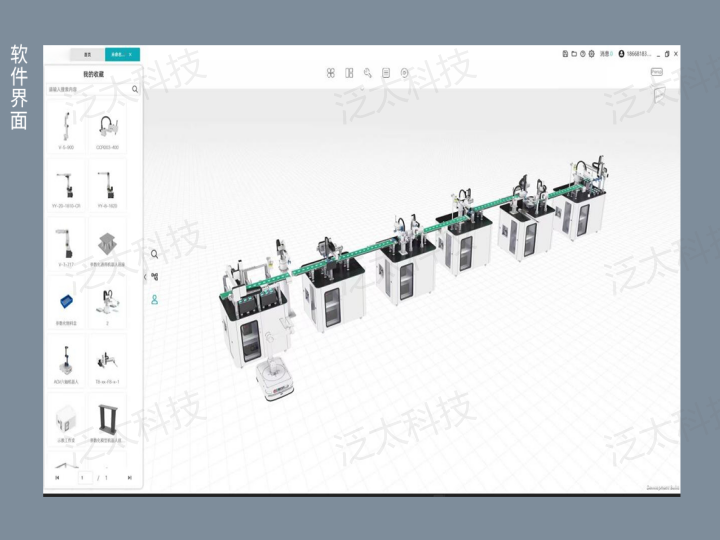This screenshot has height=540, width=720.
Task: Click the search icon in favorites panel
Action: tap(135, 89)
